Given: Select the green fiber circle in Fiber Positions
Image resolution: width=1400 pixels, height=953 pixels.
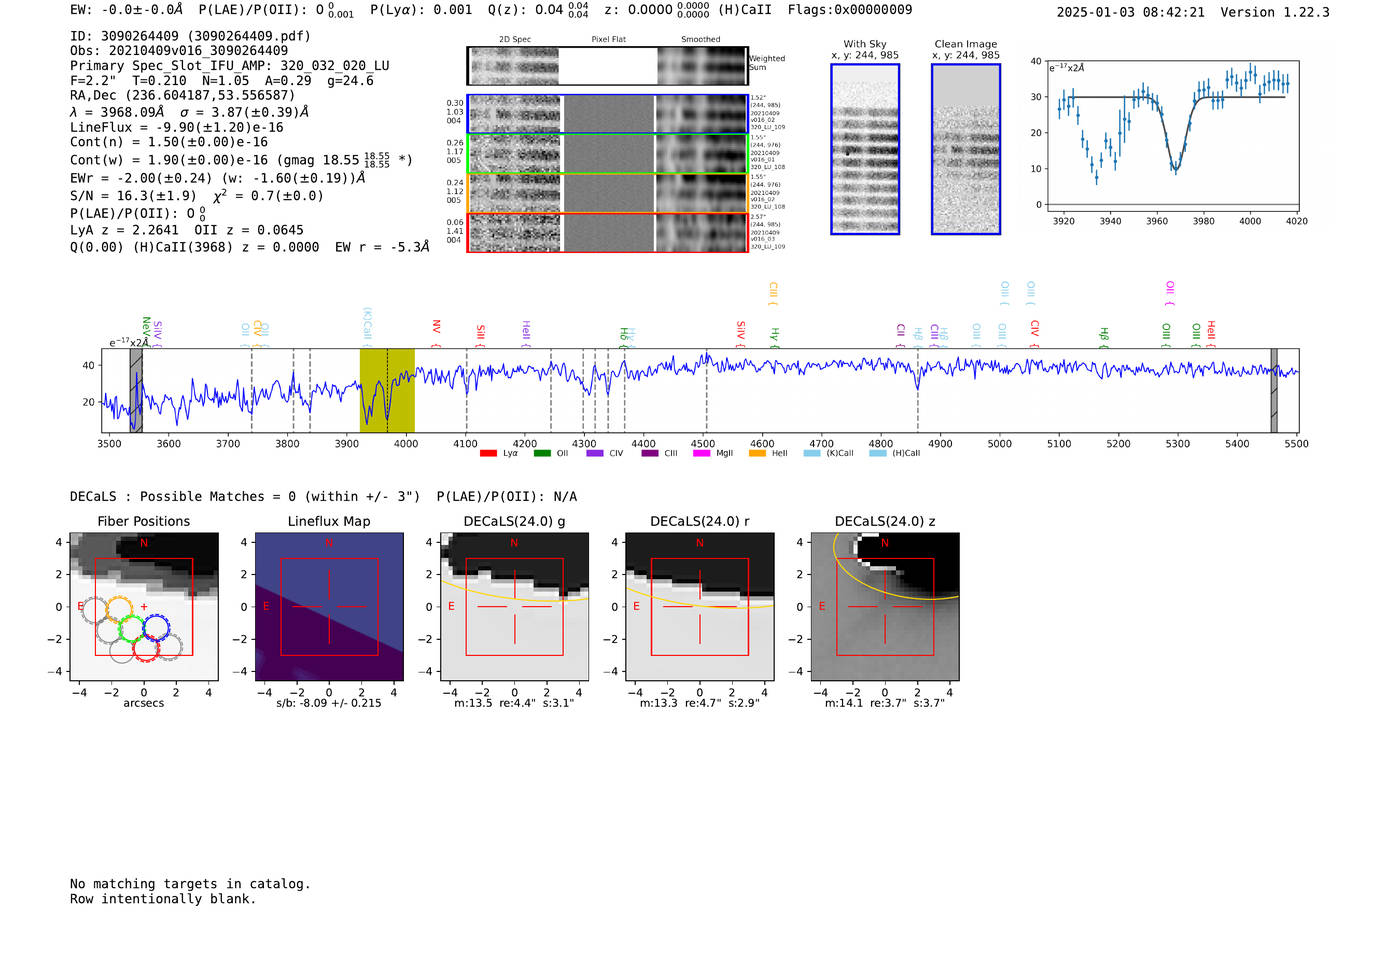Looking at the screenshot, I should [132, 629].
